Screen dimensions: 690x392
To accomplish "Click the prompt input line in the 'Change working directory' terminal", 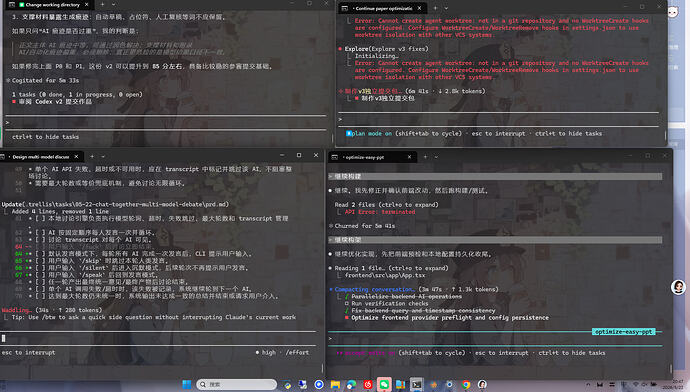I will 166,123.
